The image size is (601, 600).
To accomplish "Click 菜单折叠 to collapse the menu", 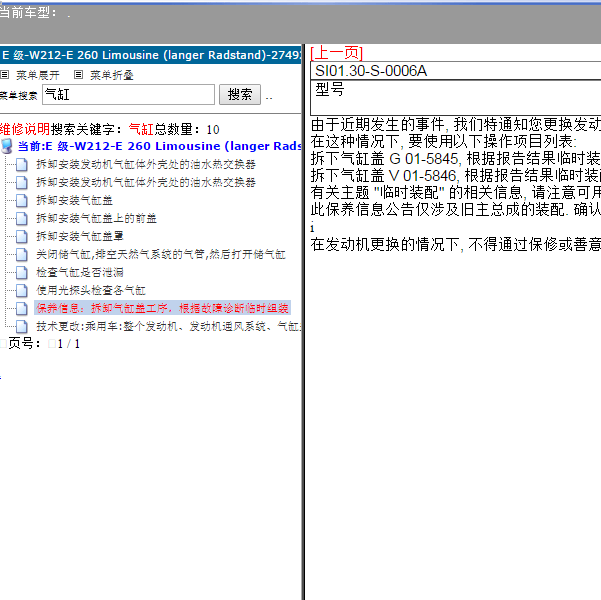I will (x=112, y=75).
